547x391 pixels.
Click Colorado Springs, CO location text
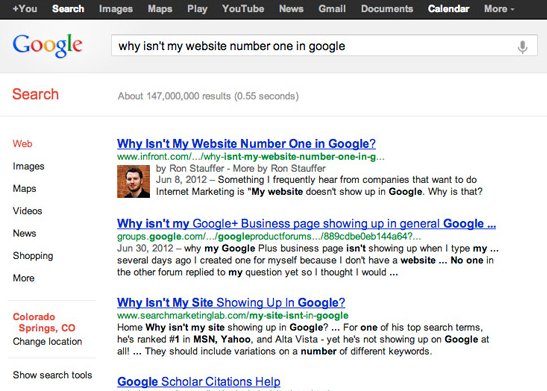tap(44, 322)
